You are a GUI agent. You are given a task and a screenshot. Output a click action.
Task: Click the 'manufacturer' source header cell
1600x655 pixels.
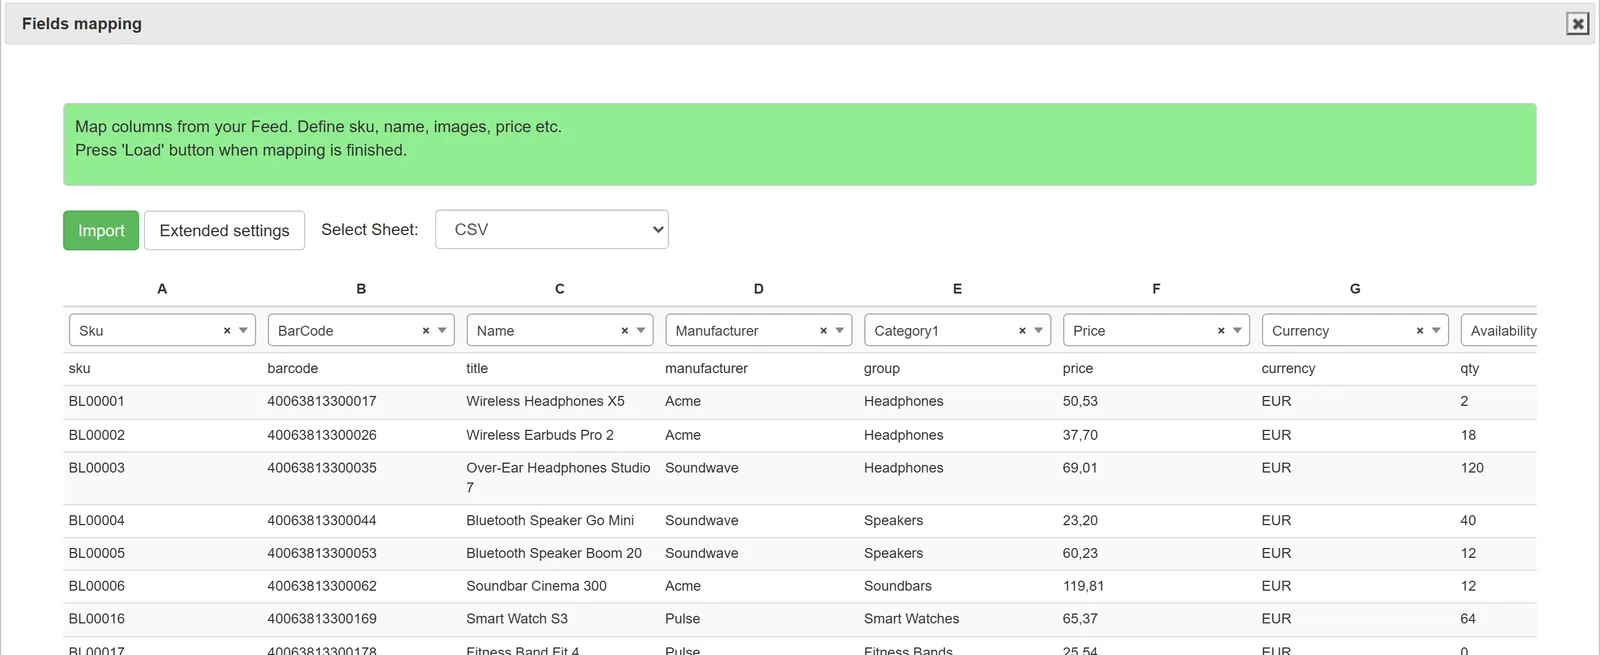[706, 368]
